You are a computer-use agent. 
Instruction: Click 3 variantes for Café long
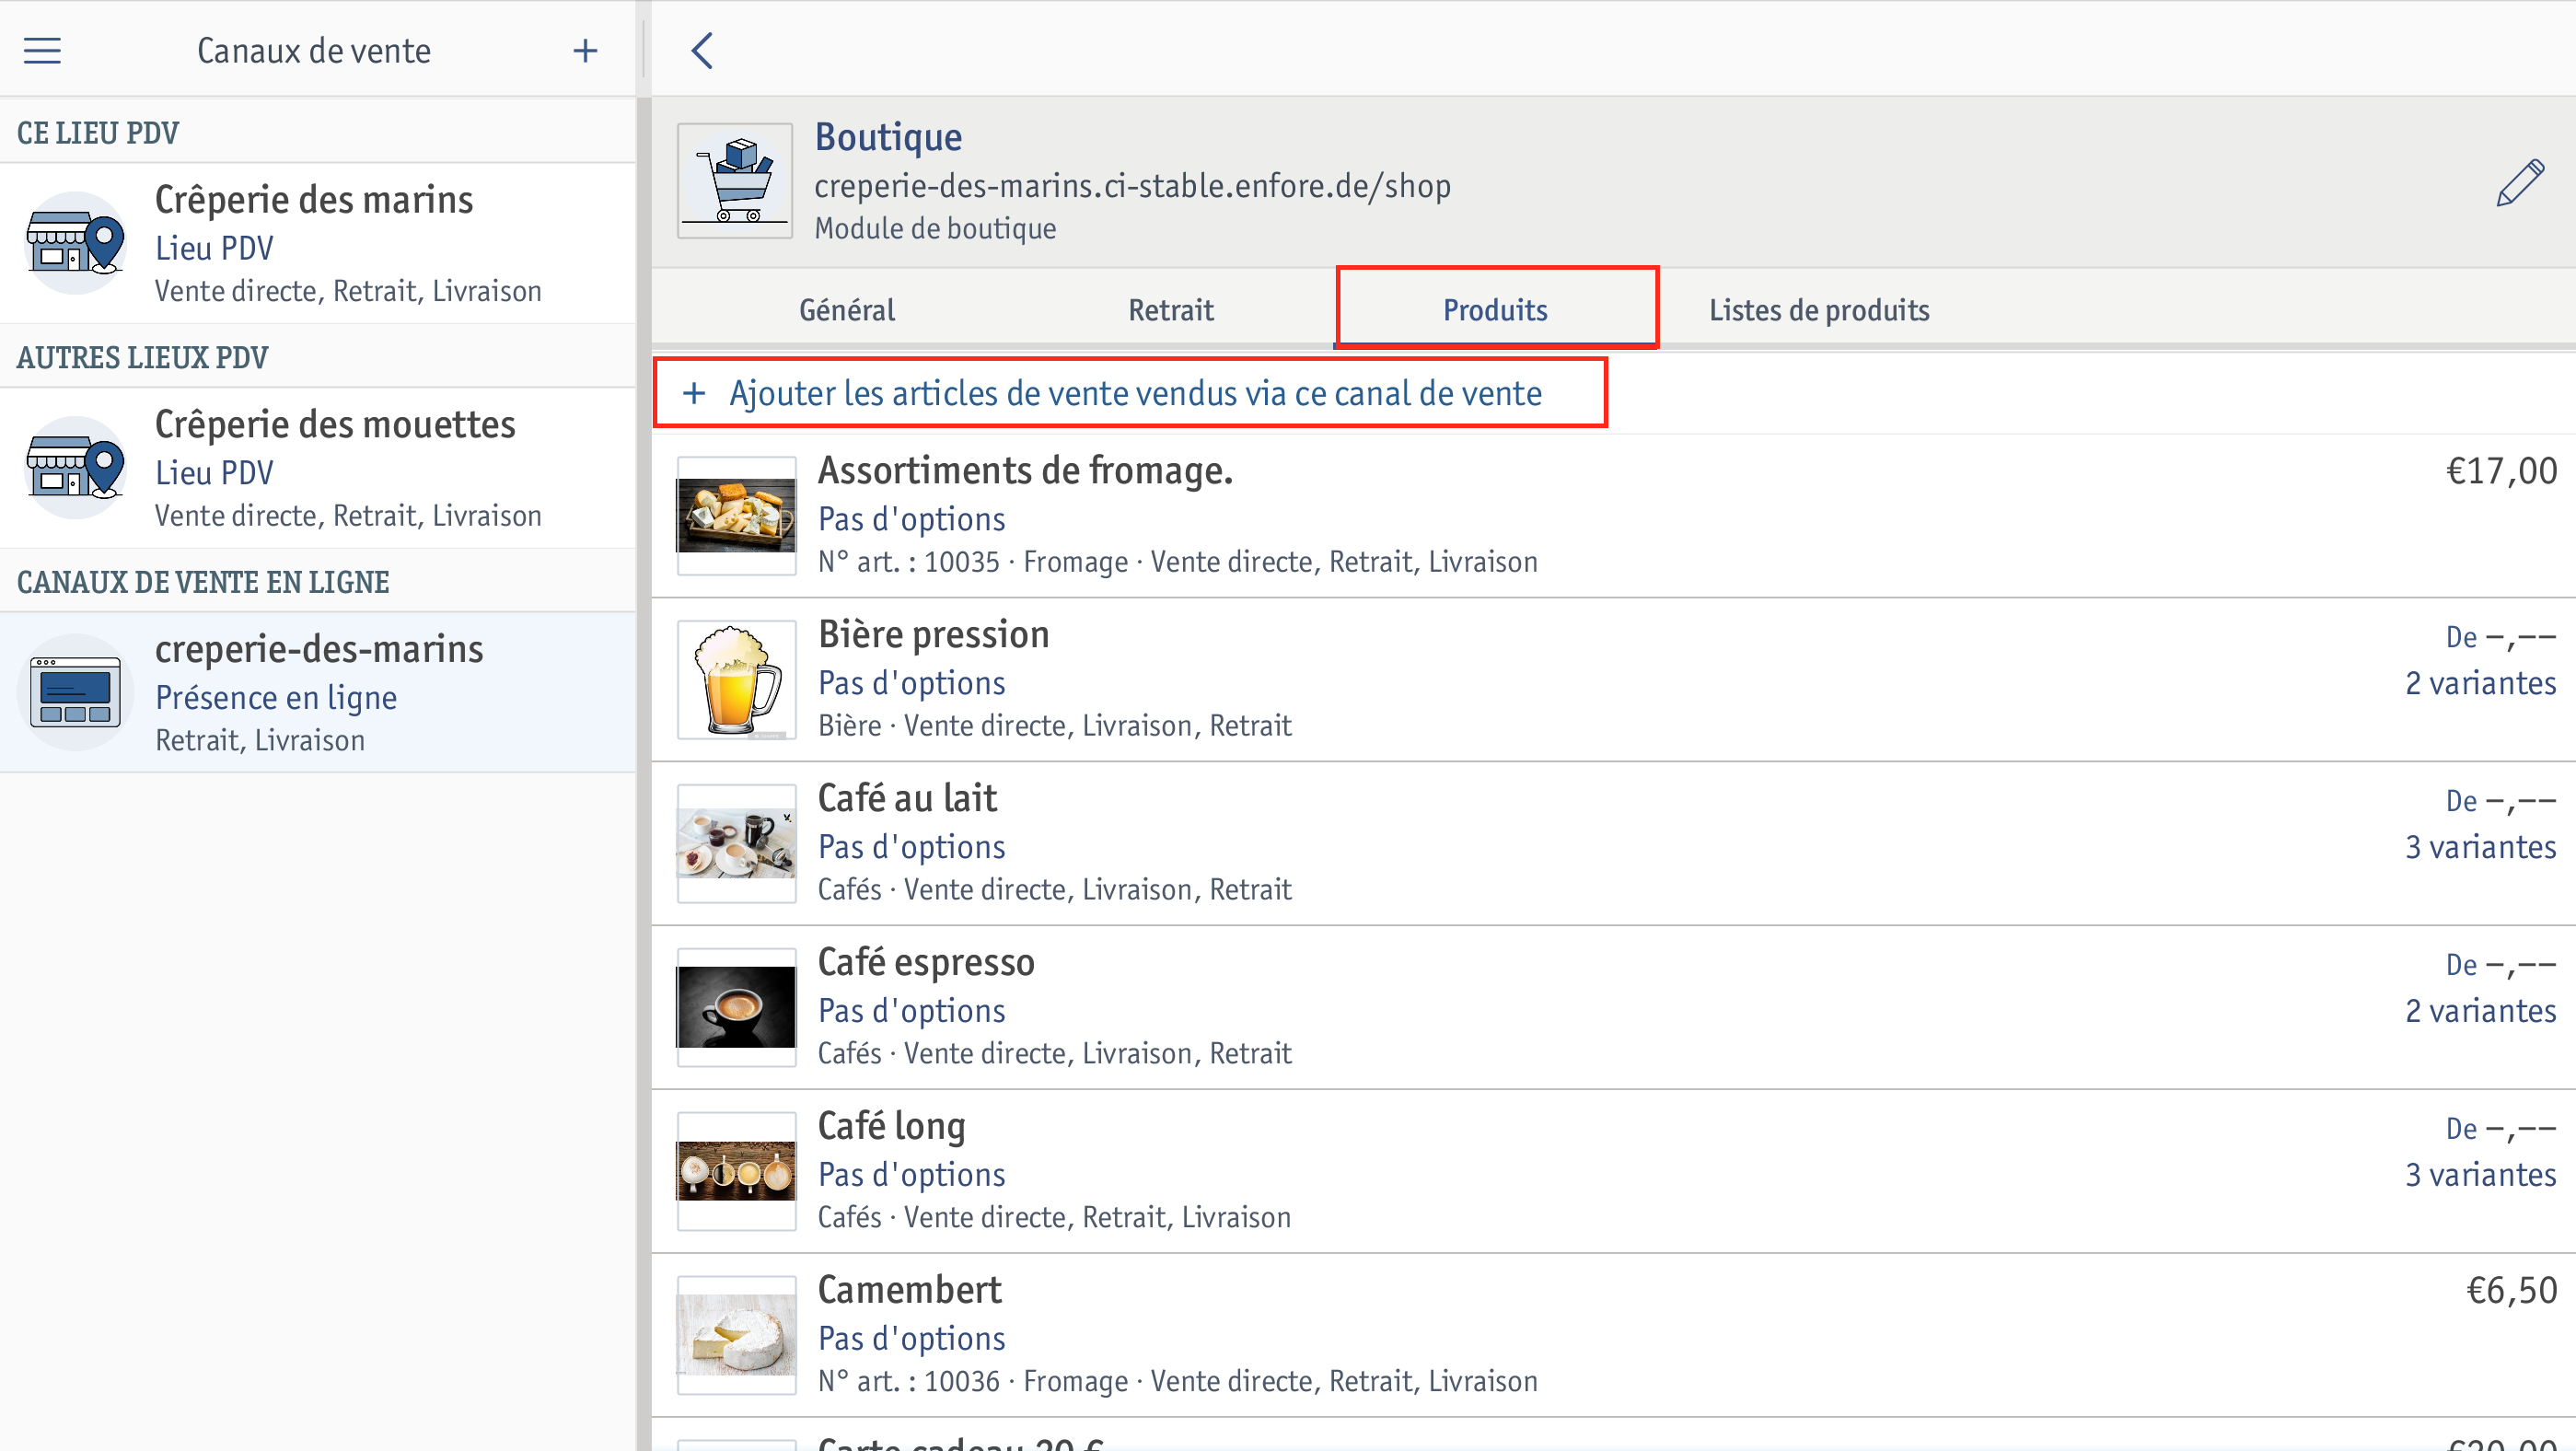(x=2480, y=1175)
